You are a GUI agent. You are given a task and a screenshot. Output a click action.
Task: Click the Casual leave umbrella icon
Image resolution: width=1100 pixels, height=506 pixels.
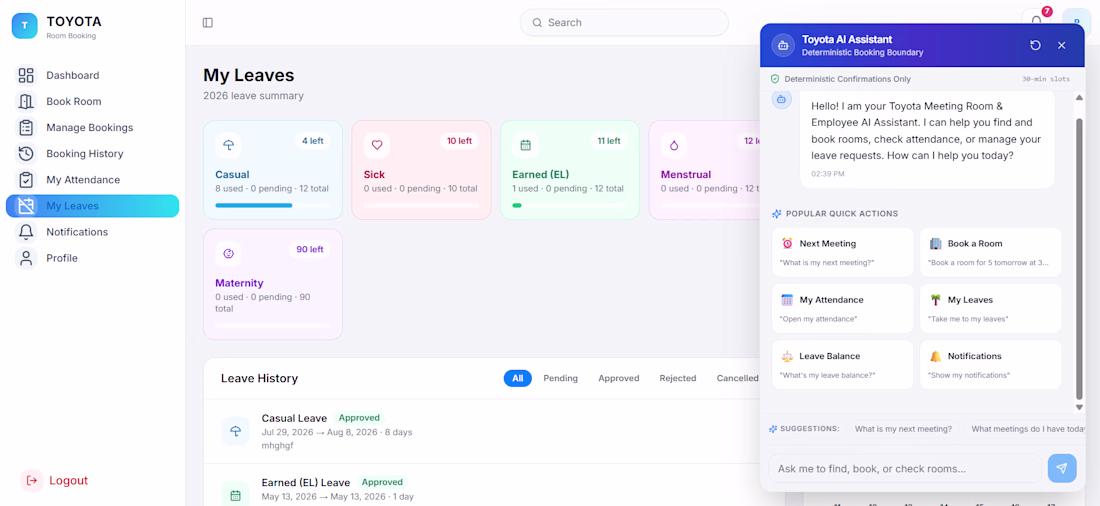pyautogui.click(x=229, y=145)
